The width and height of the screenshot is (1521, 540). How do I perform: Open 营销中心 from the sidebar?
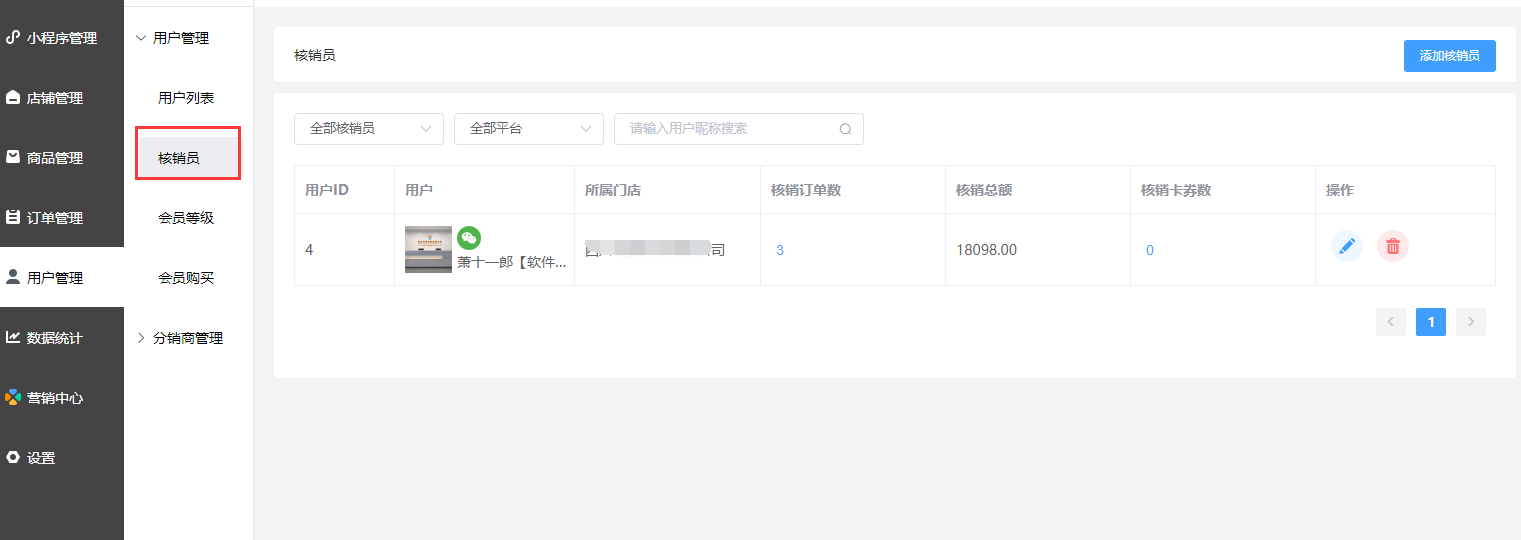54,398
